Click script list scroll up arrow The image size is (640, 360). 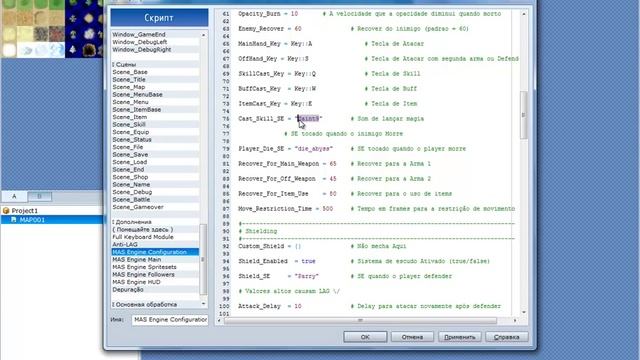[x=203, y=35]
